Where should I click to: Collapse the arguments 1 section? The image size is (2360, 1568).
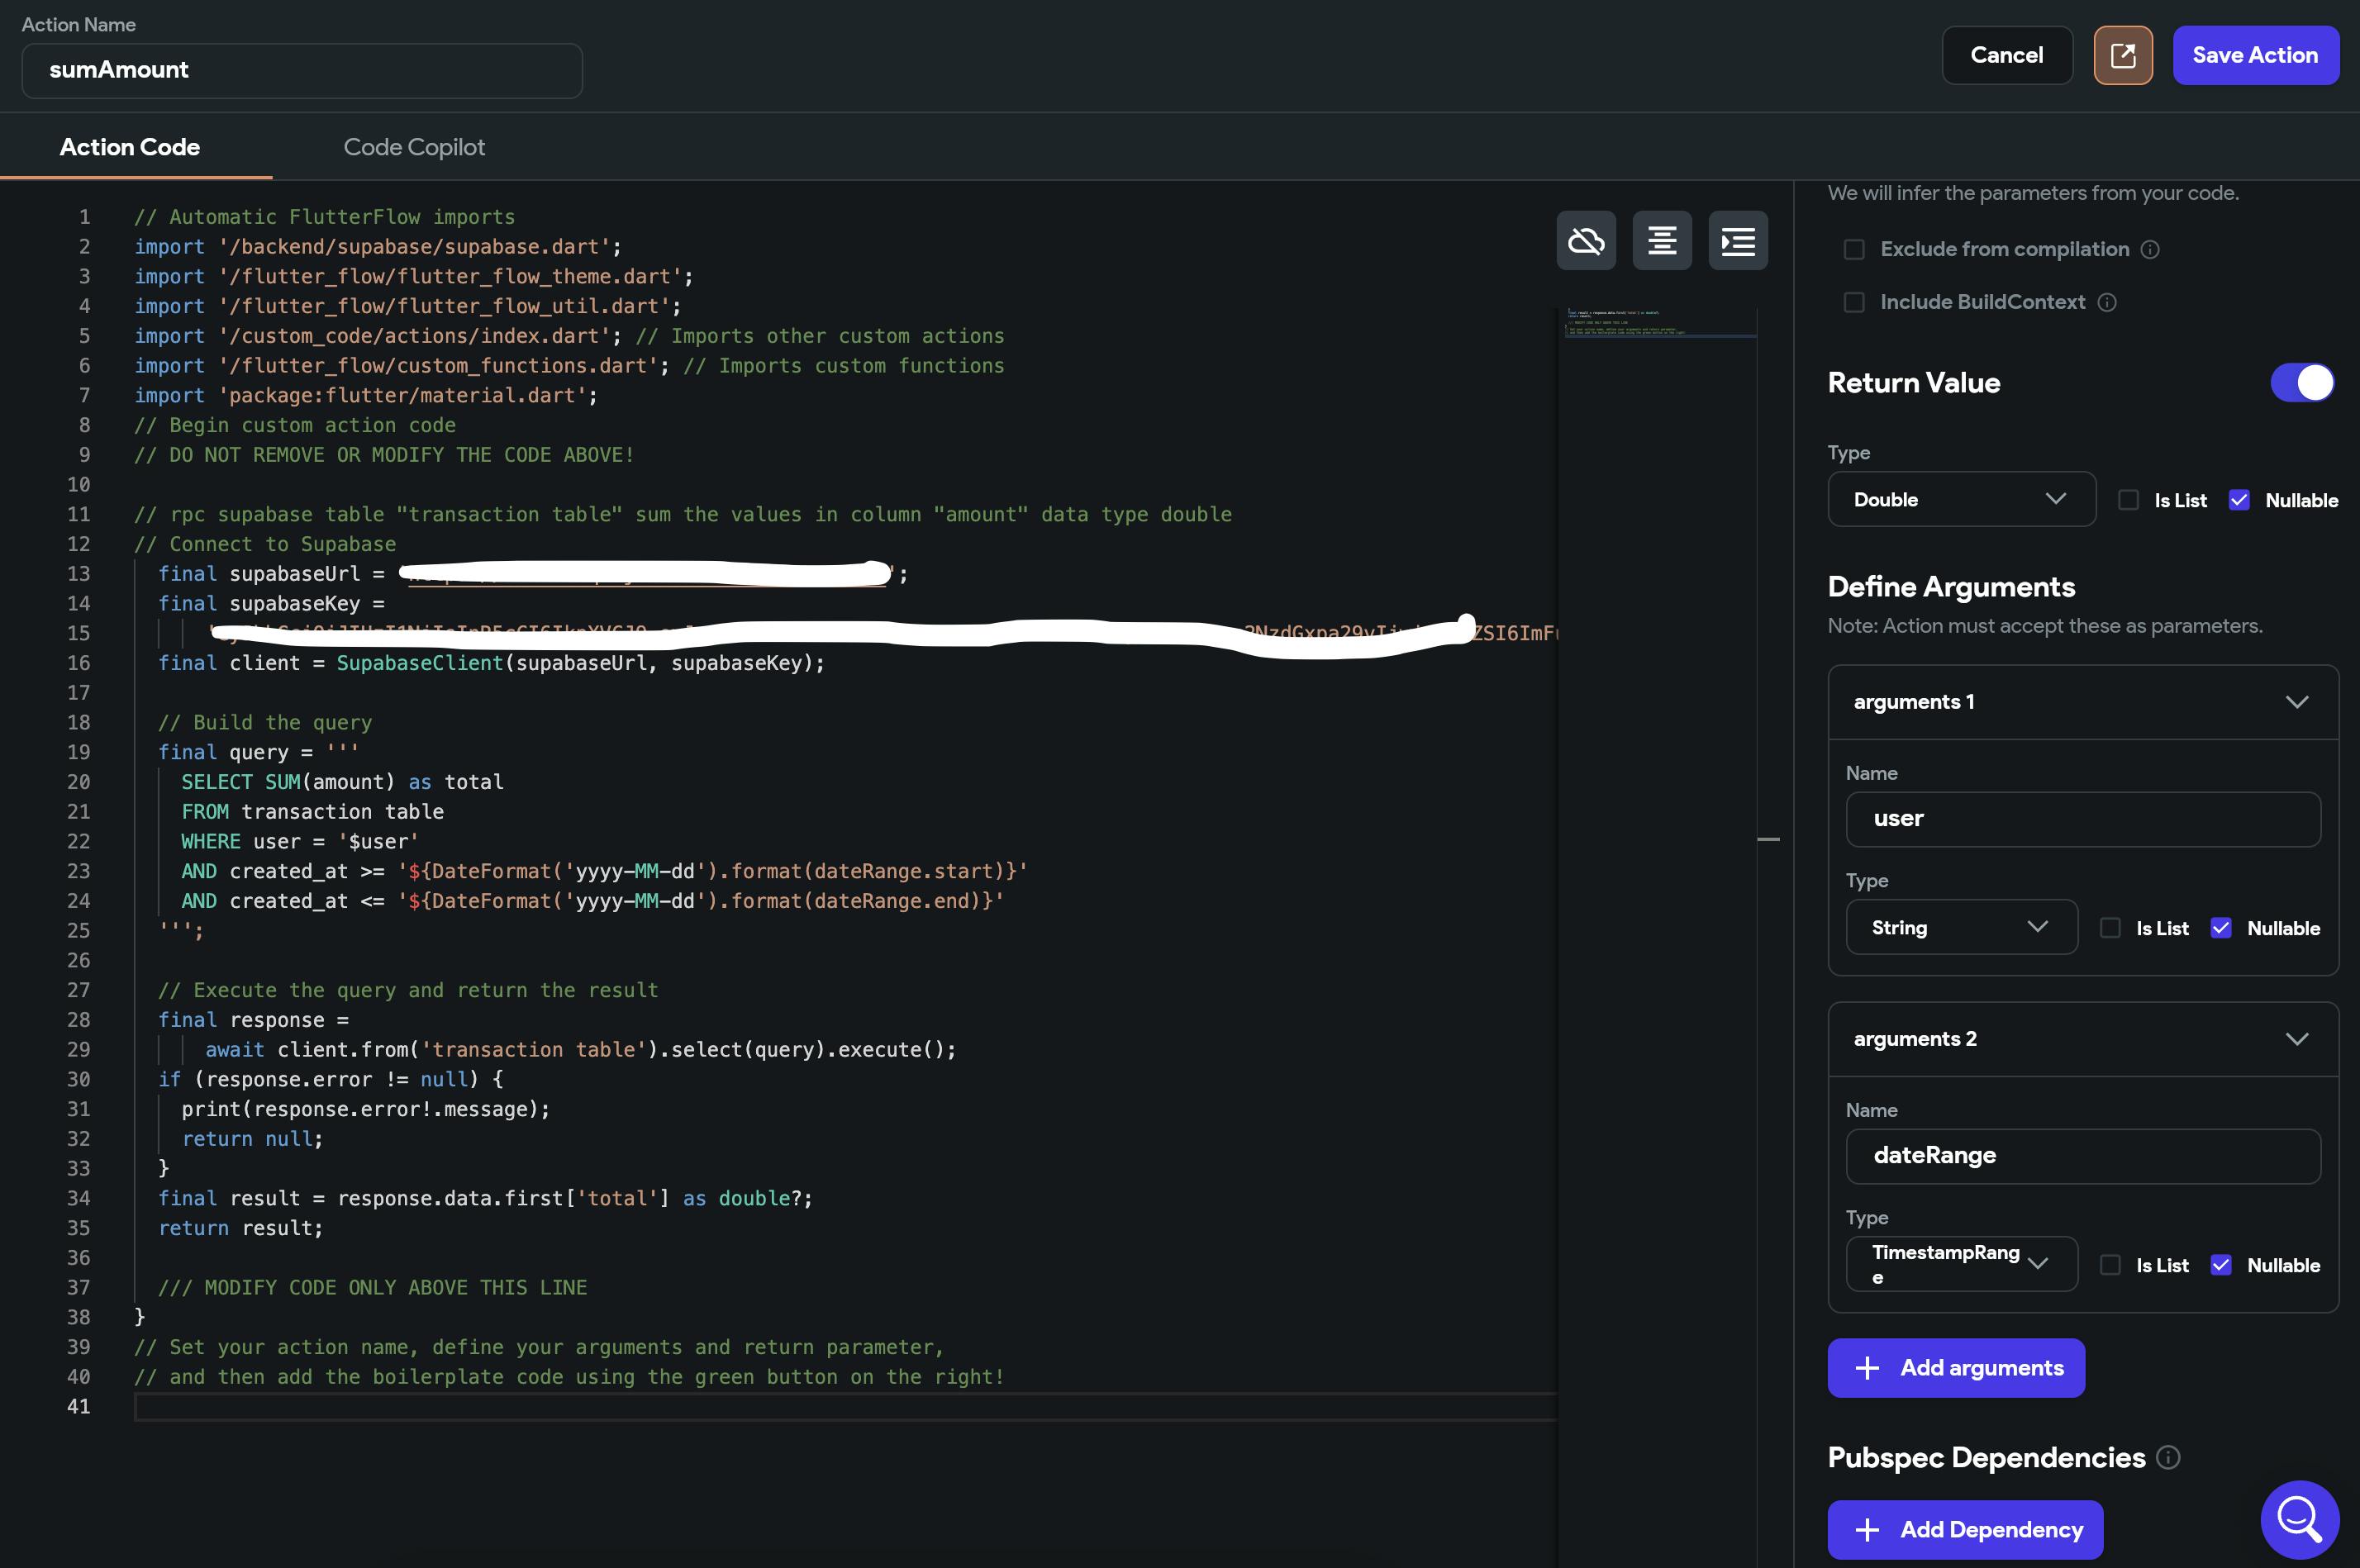[x=2297, y=702]
